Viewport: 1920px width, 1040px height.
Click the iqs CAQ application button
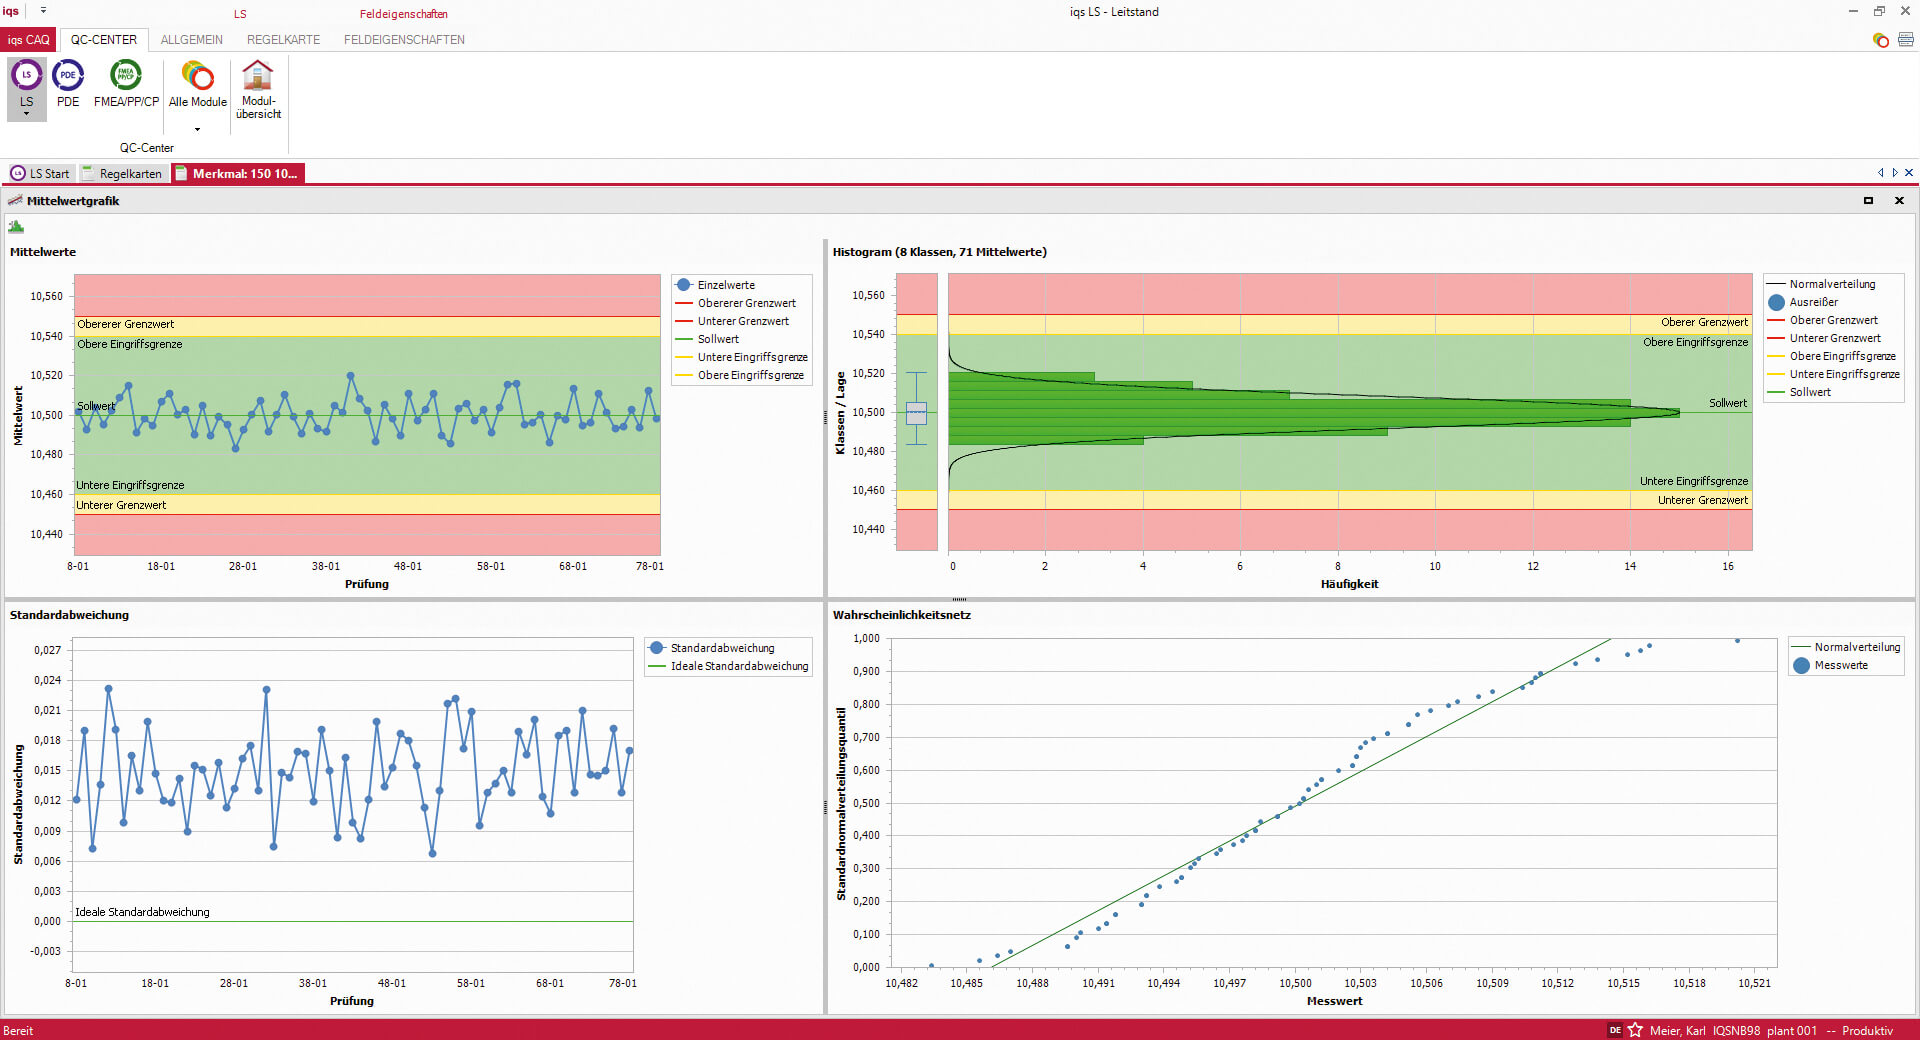pyautogui.click(x=29, y=40)
